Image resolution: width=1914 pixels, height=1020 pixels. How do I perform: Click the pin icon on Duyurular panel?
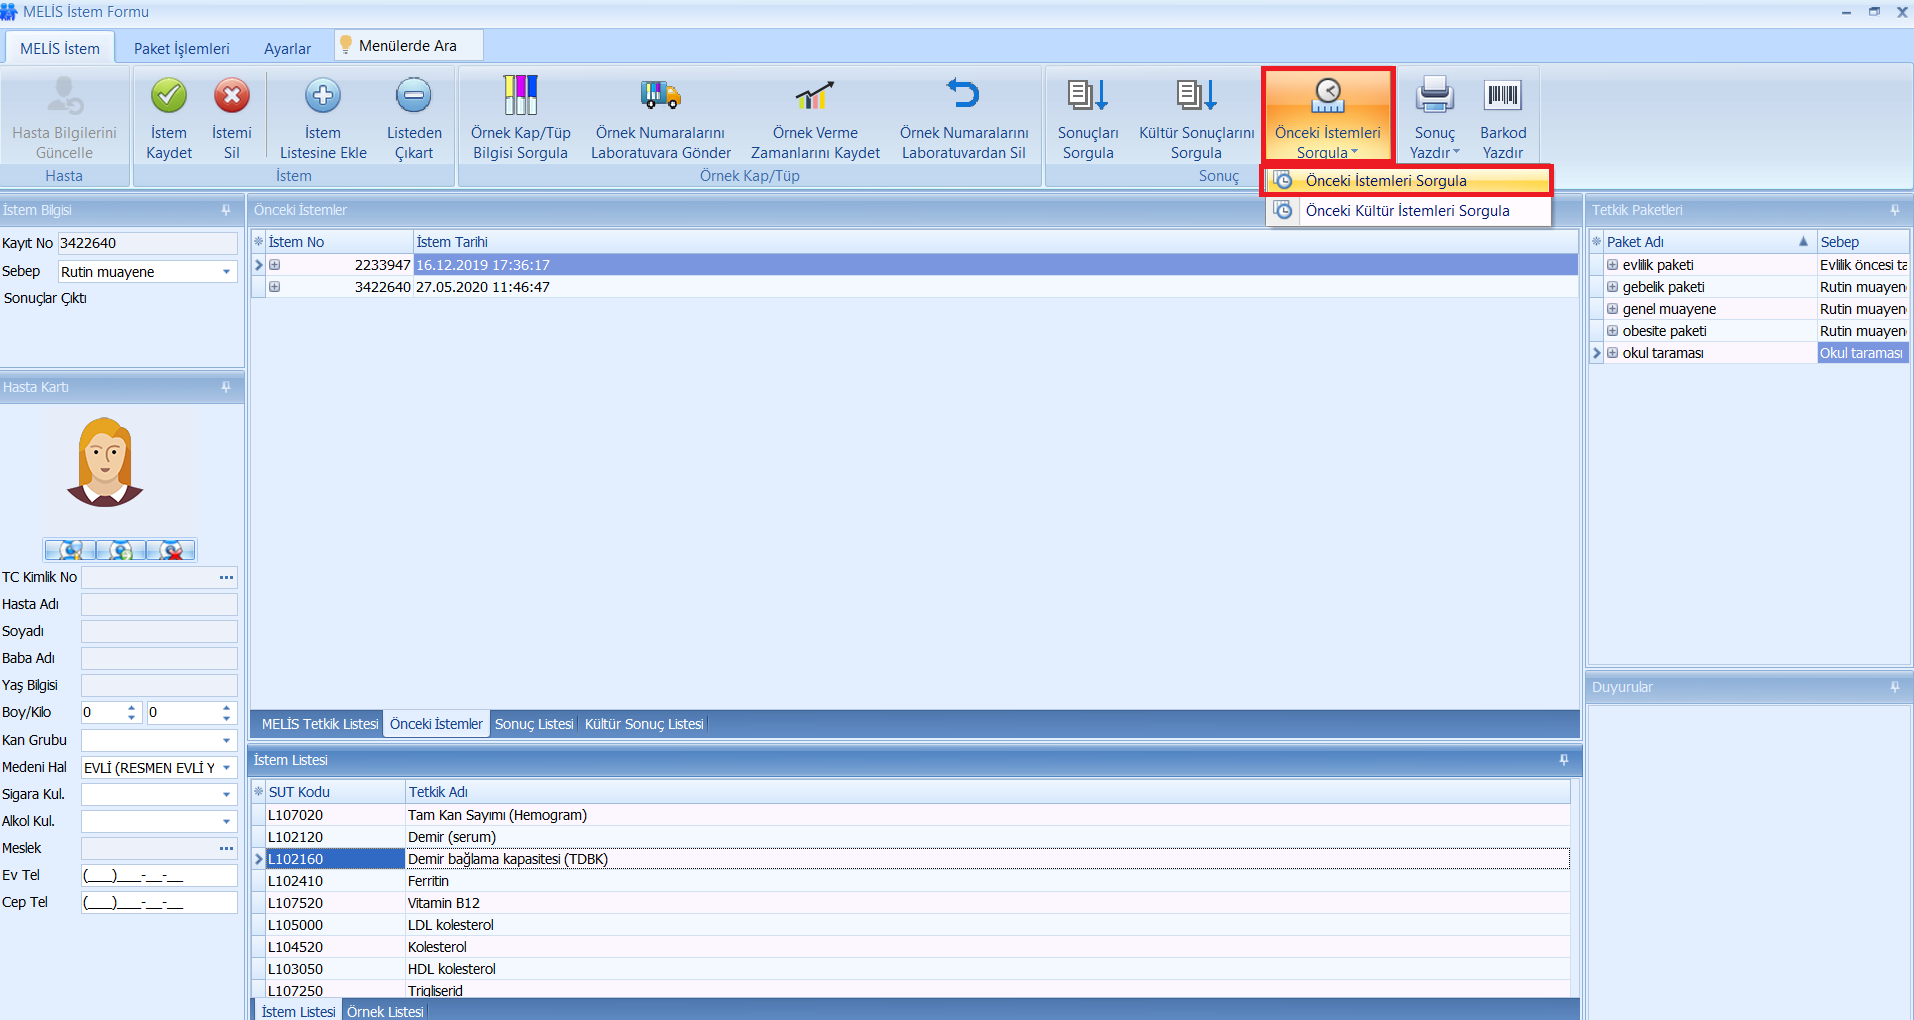point(1895,687)
